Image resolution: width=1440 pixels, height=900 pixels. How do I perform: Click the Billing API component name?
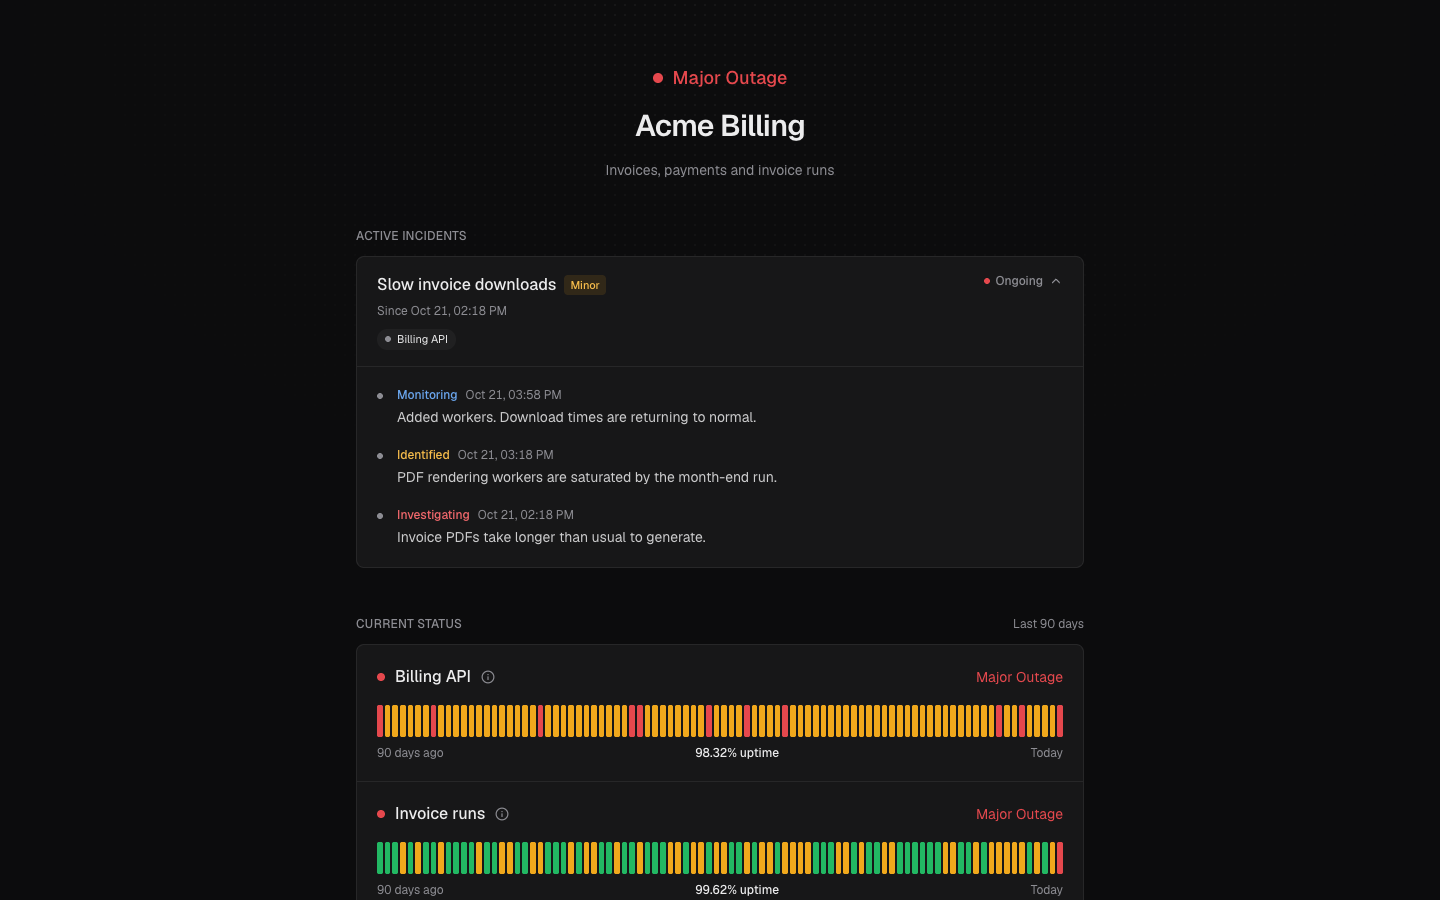[x=433, y=677]
